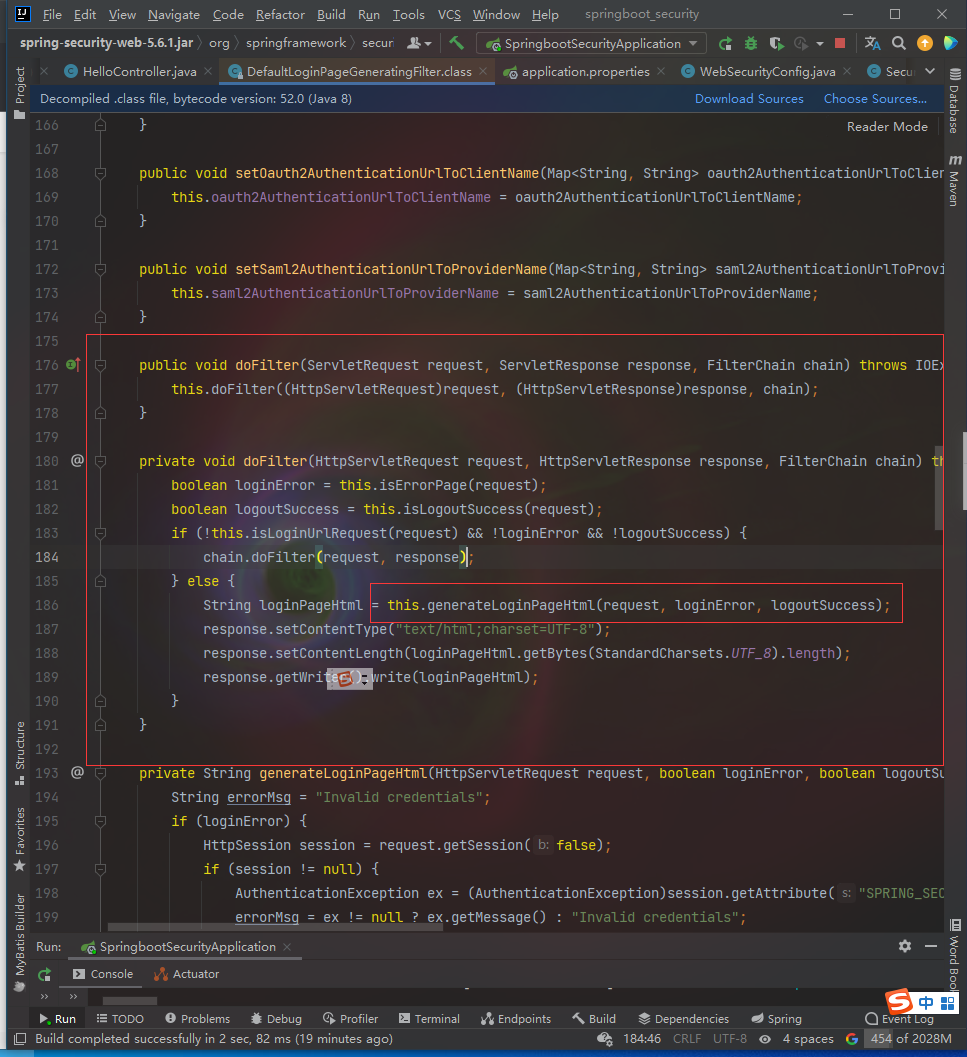This screenshot has width=967, height=1057.
Task: Switch to the Console tab
Action: (102, 974)
